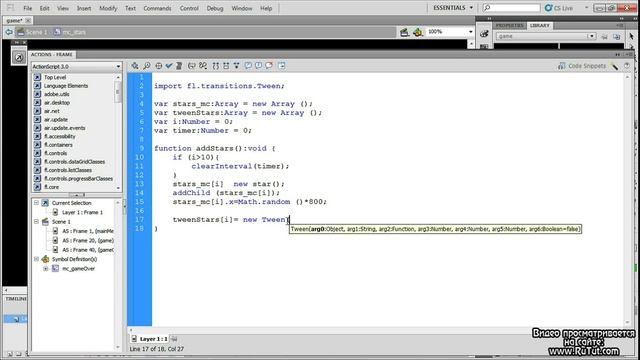Open Debug options icon in Actions toolbar

click(x=203, y=66)
